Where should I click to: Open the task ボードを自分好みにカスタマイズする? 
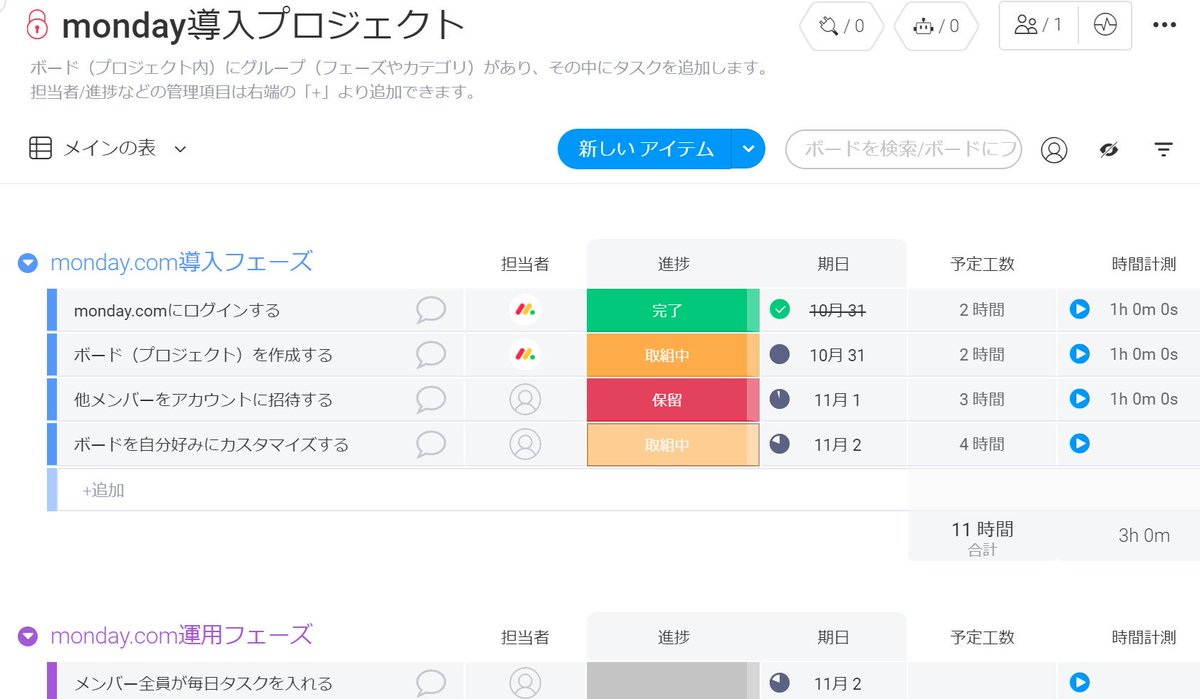[211, 444]
